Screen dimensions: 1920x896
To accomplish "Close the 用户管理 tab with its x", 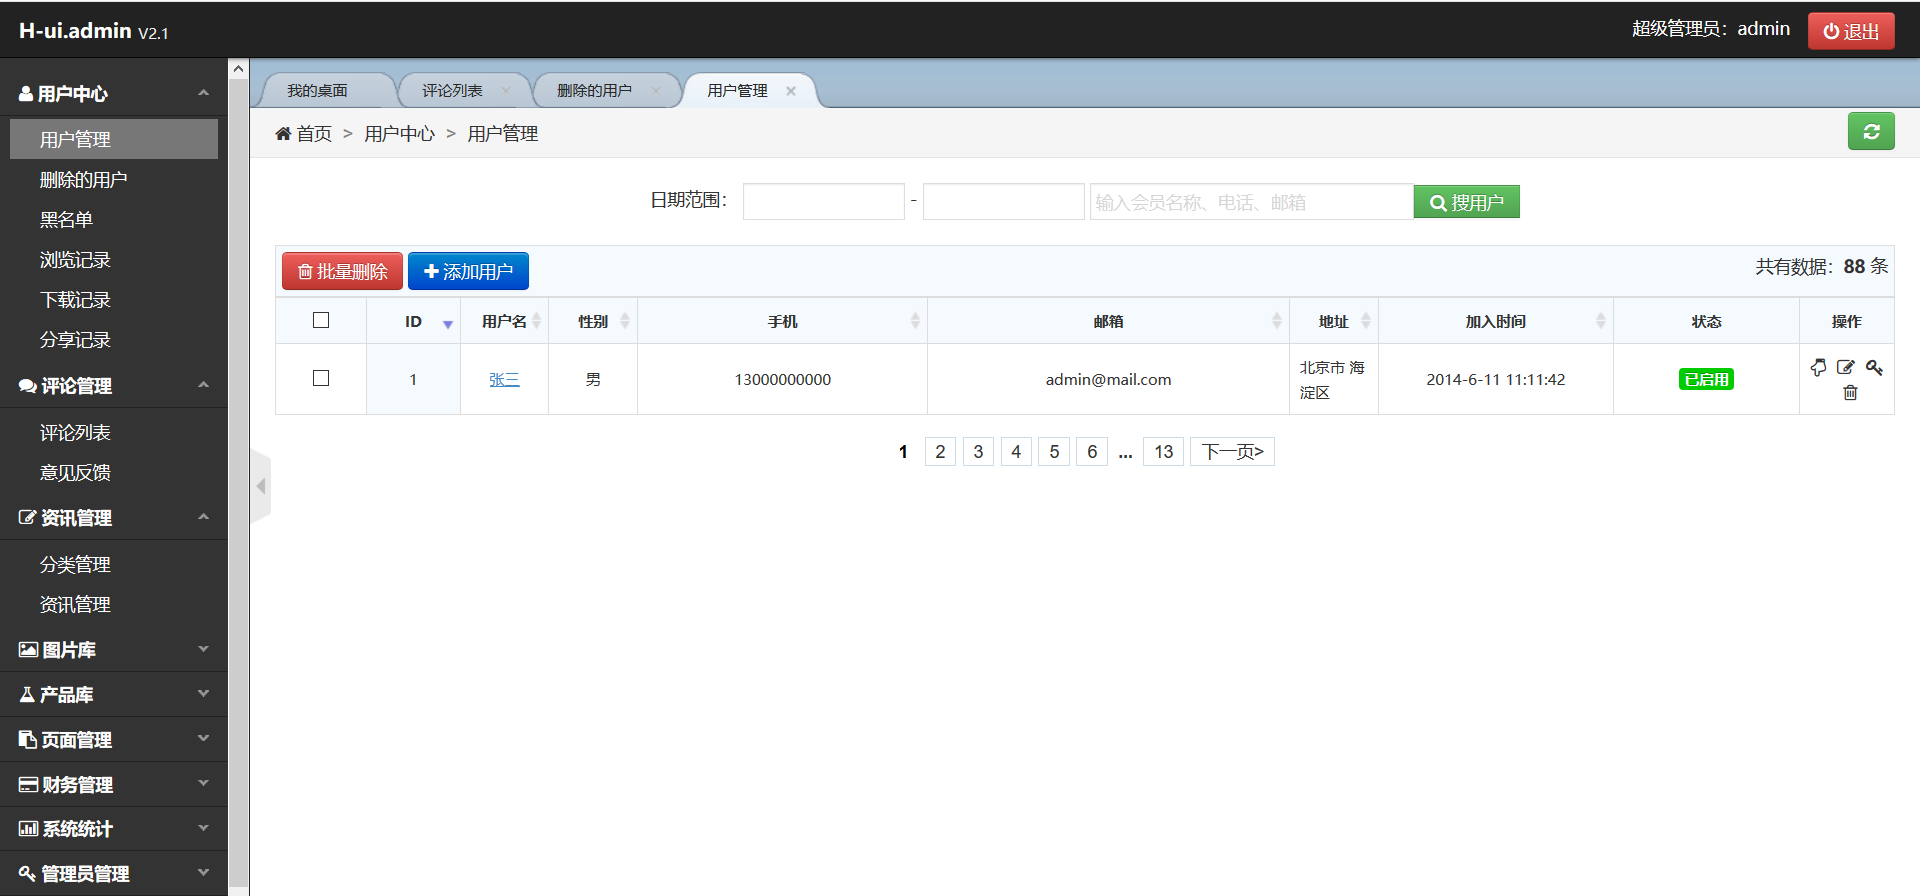I will tap(791, 91).
